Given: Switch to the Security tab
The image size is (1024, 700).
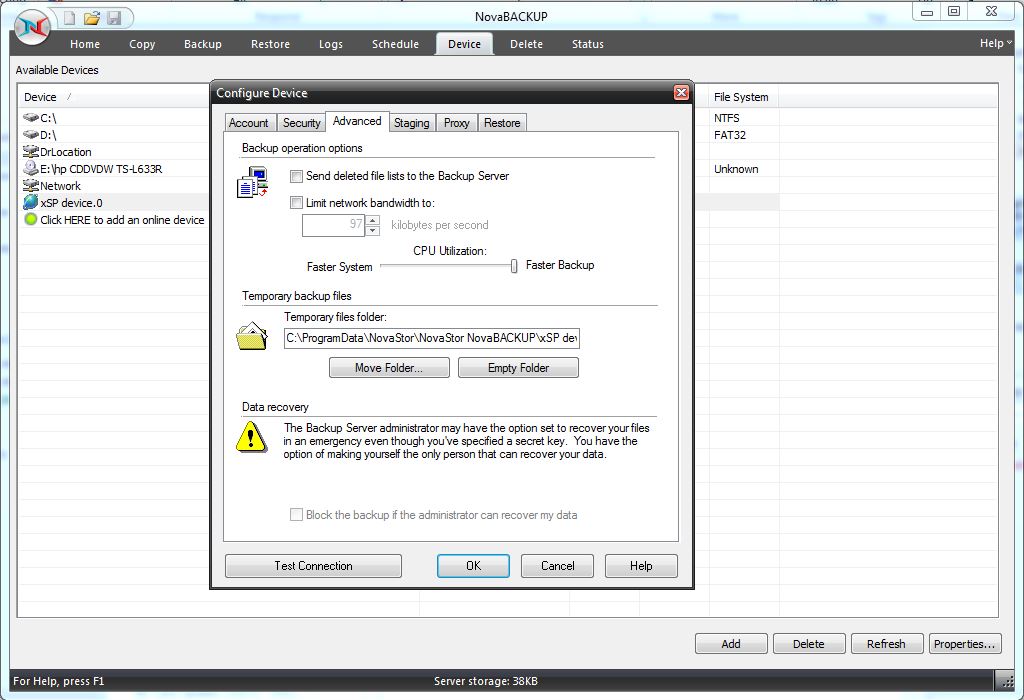Looking at the screenshot, I should point(302,123).
